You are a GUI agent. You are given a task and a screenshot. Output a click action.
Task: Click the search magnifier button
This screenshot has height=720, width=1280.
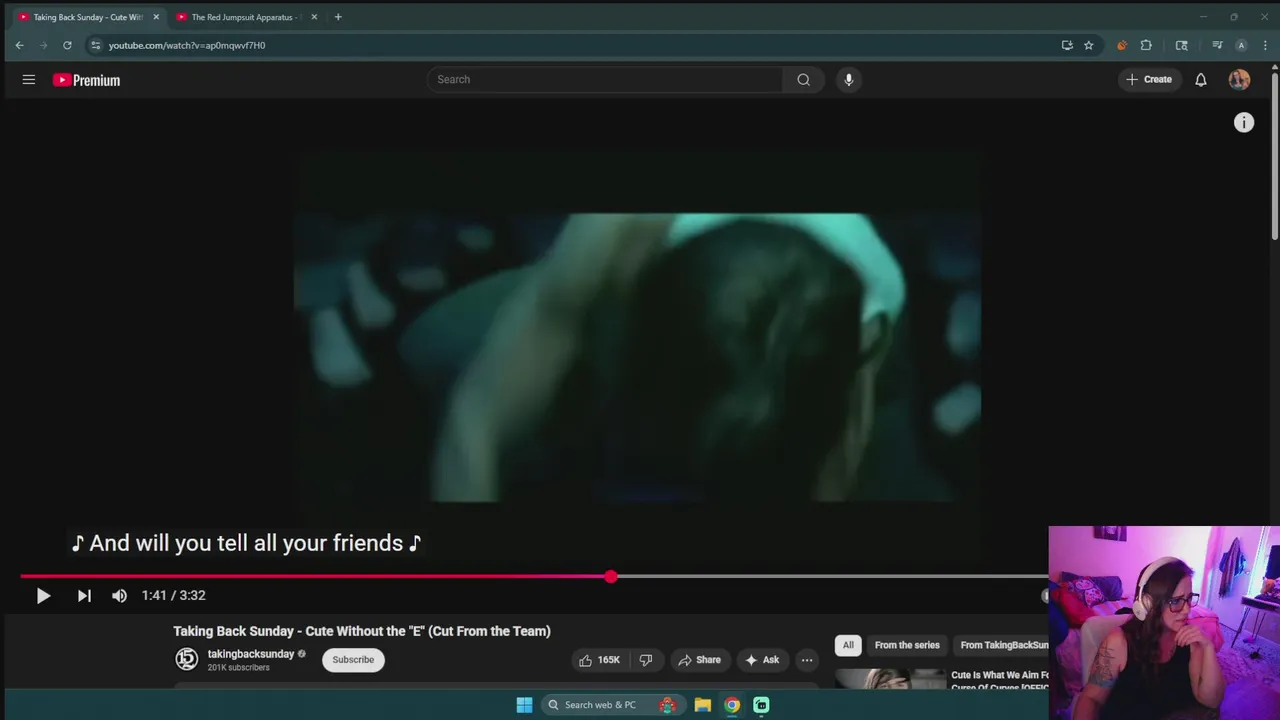coord(803,80)
